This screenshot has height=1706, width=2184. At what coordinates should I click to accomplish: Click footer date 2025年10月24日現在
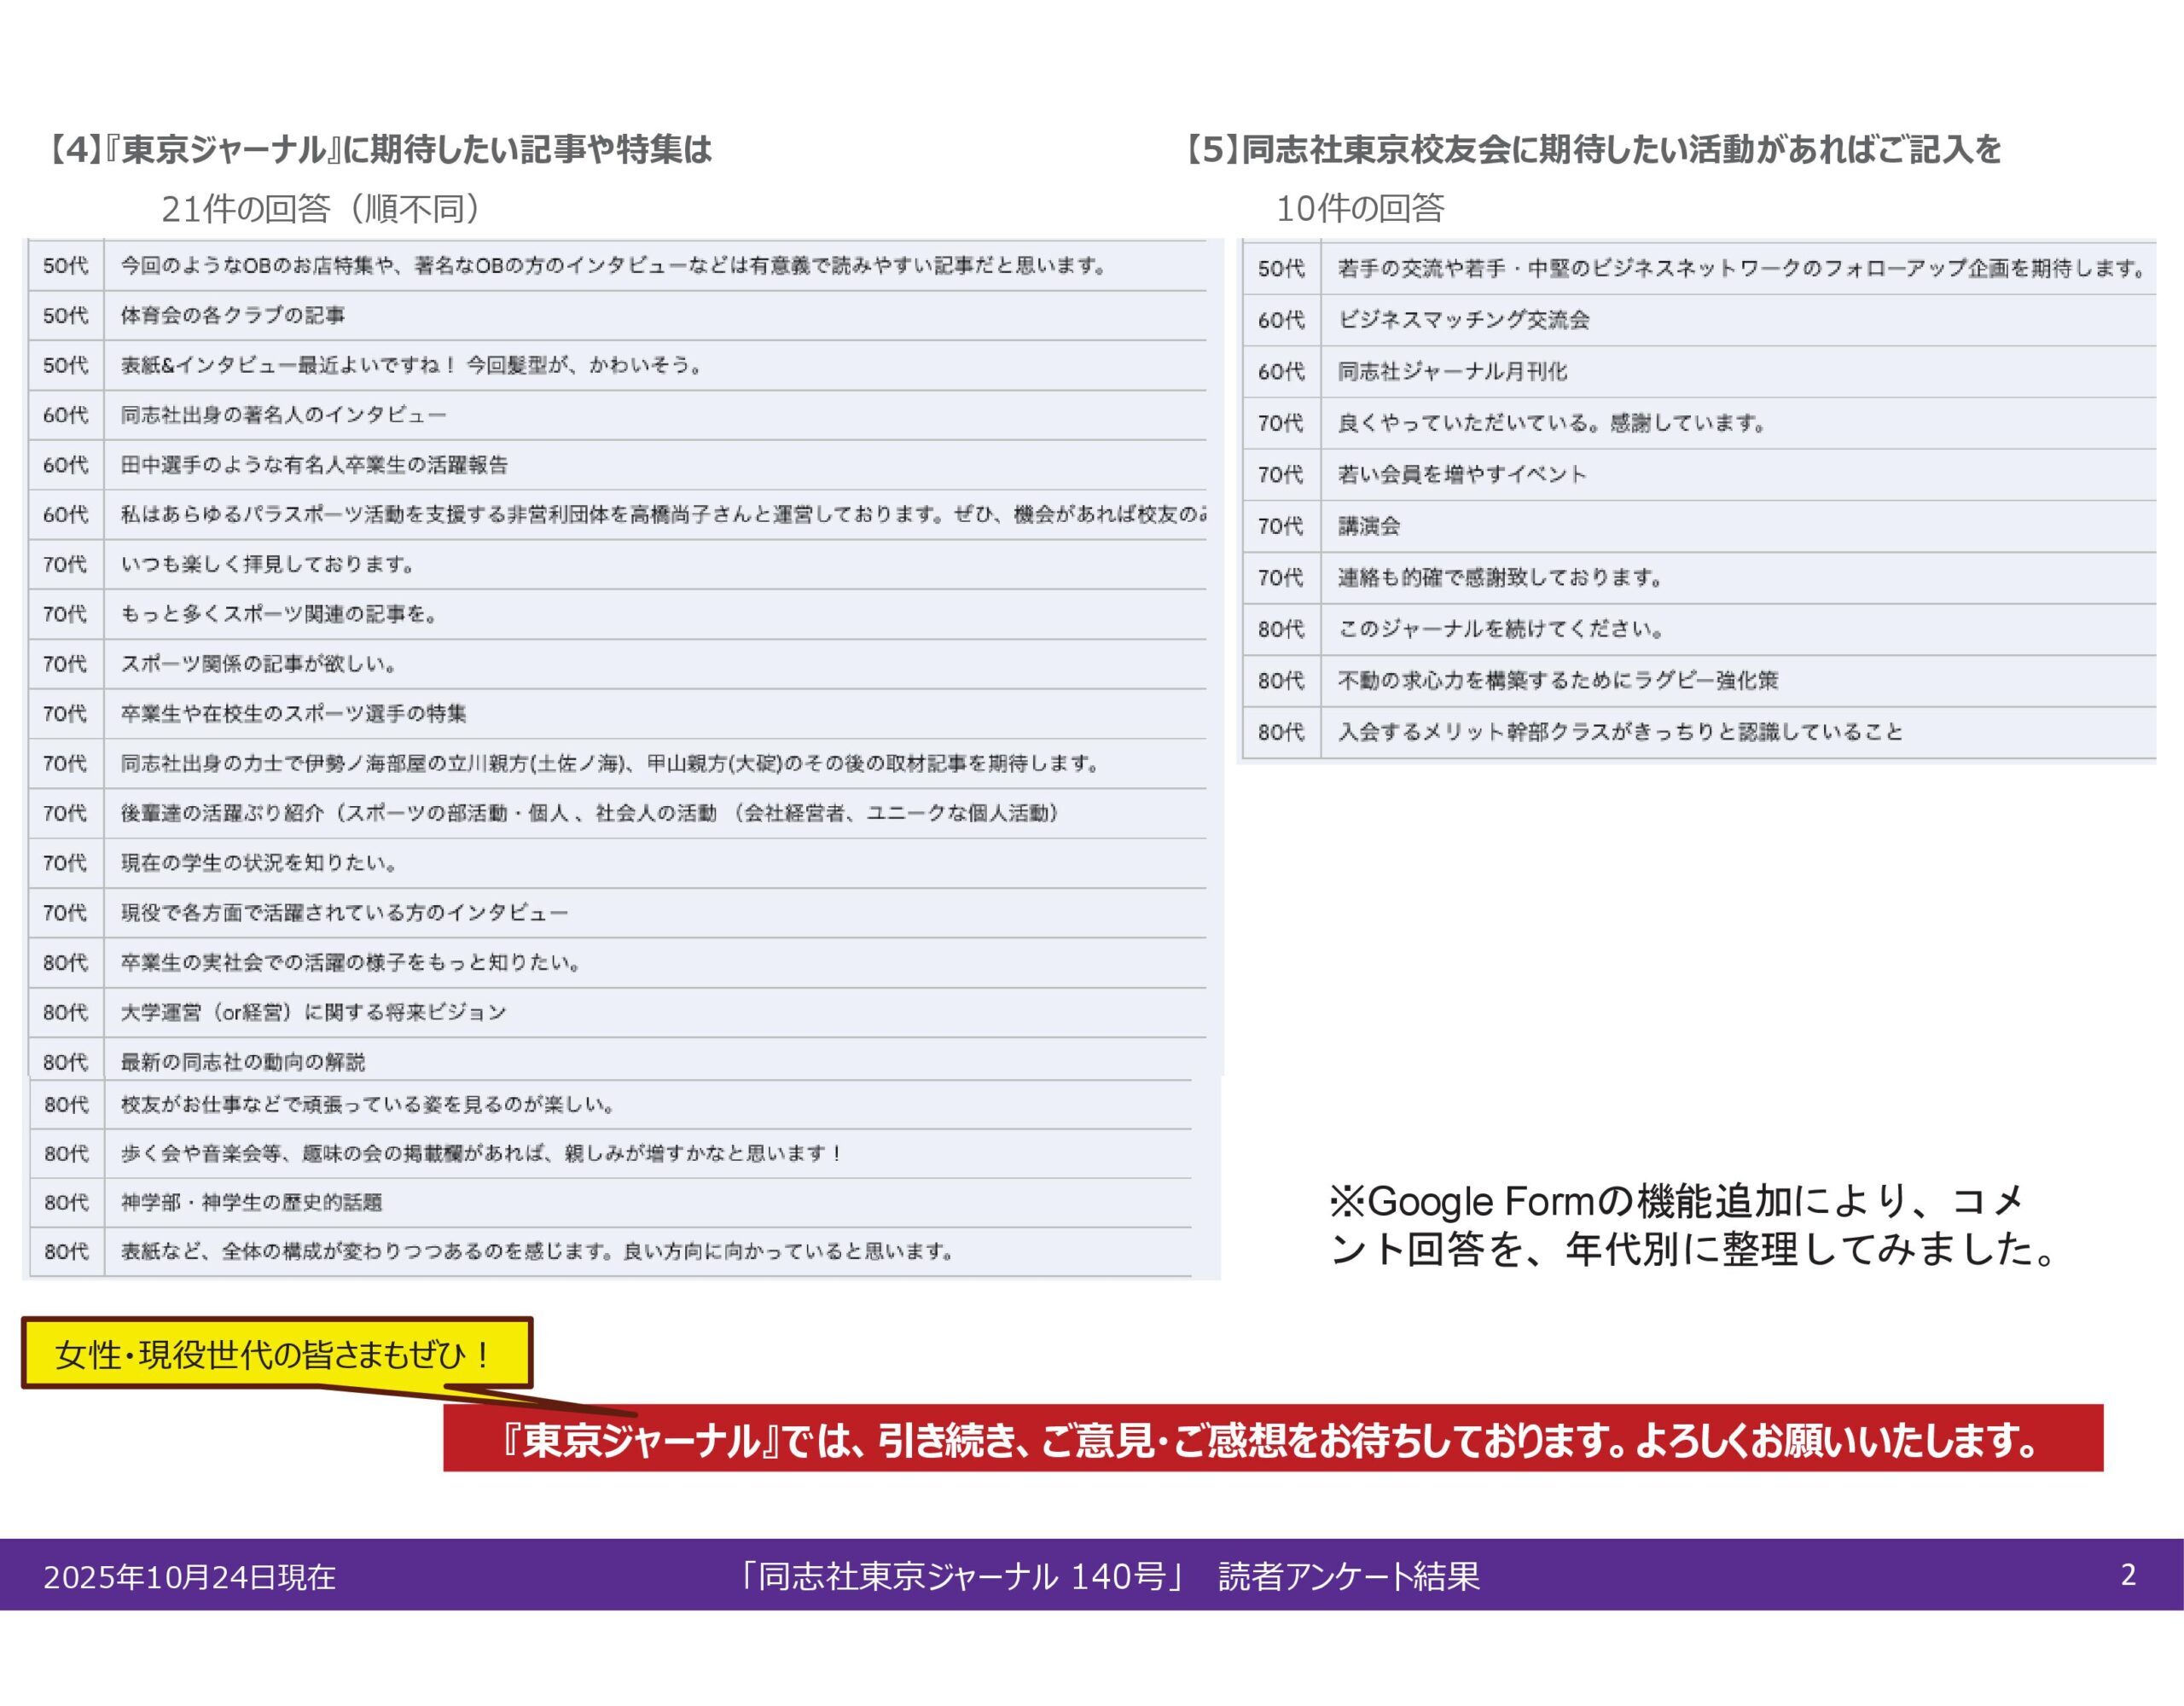[x=189, y=1577]
